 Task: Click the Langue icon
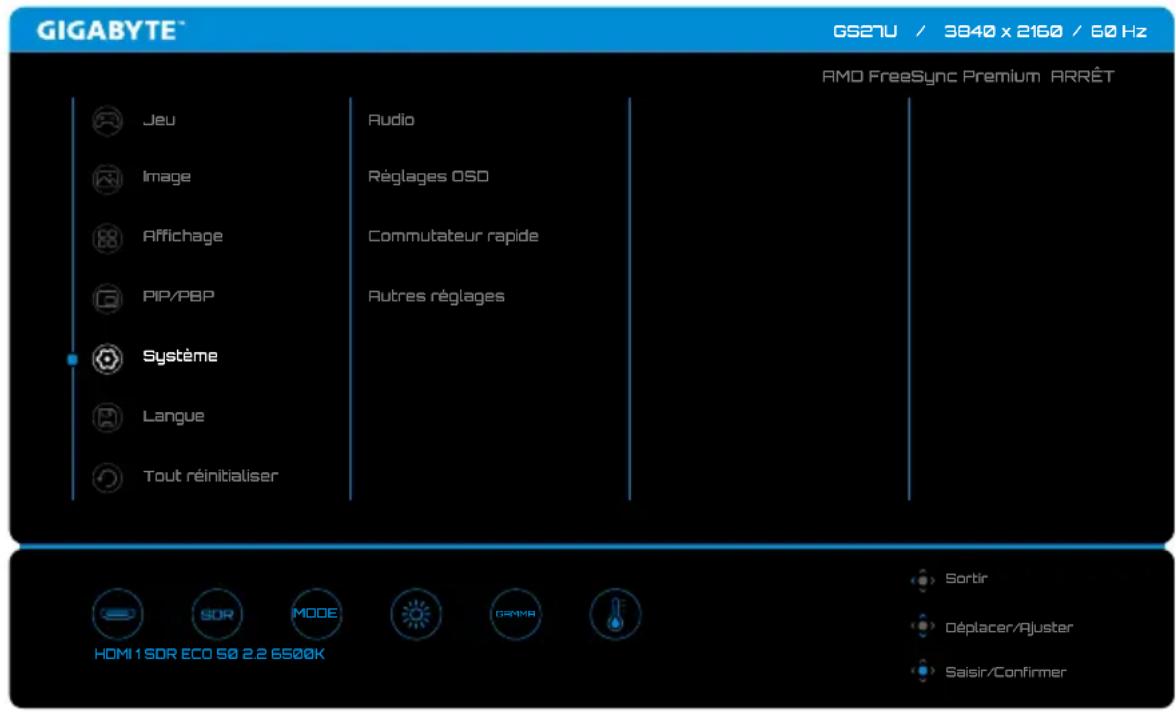[107, 418]
